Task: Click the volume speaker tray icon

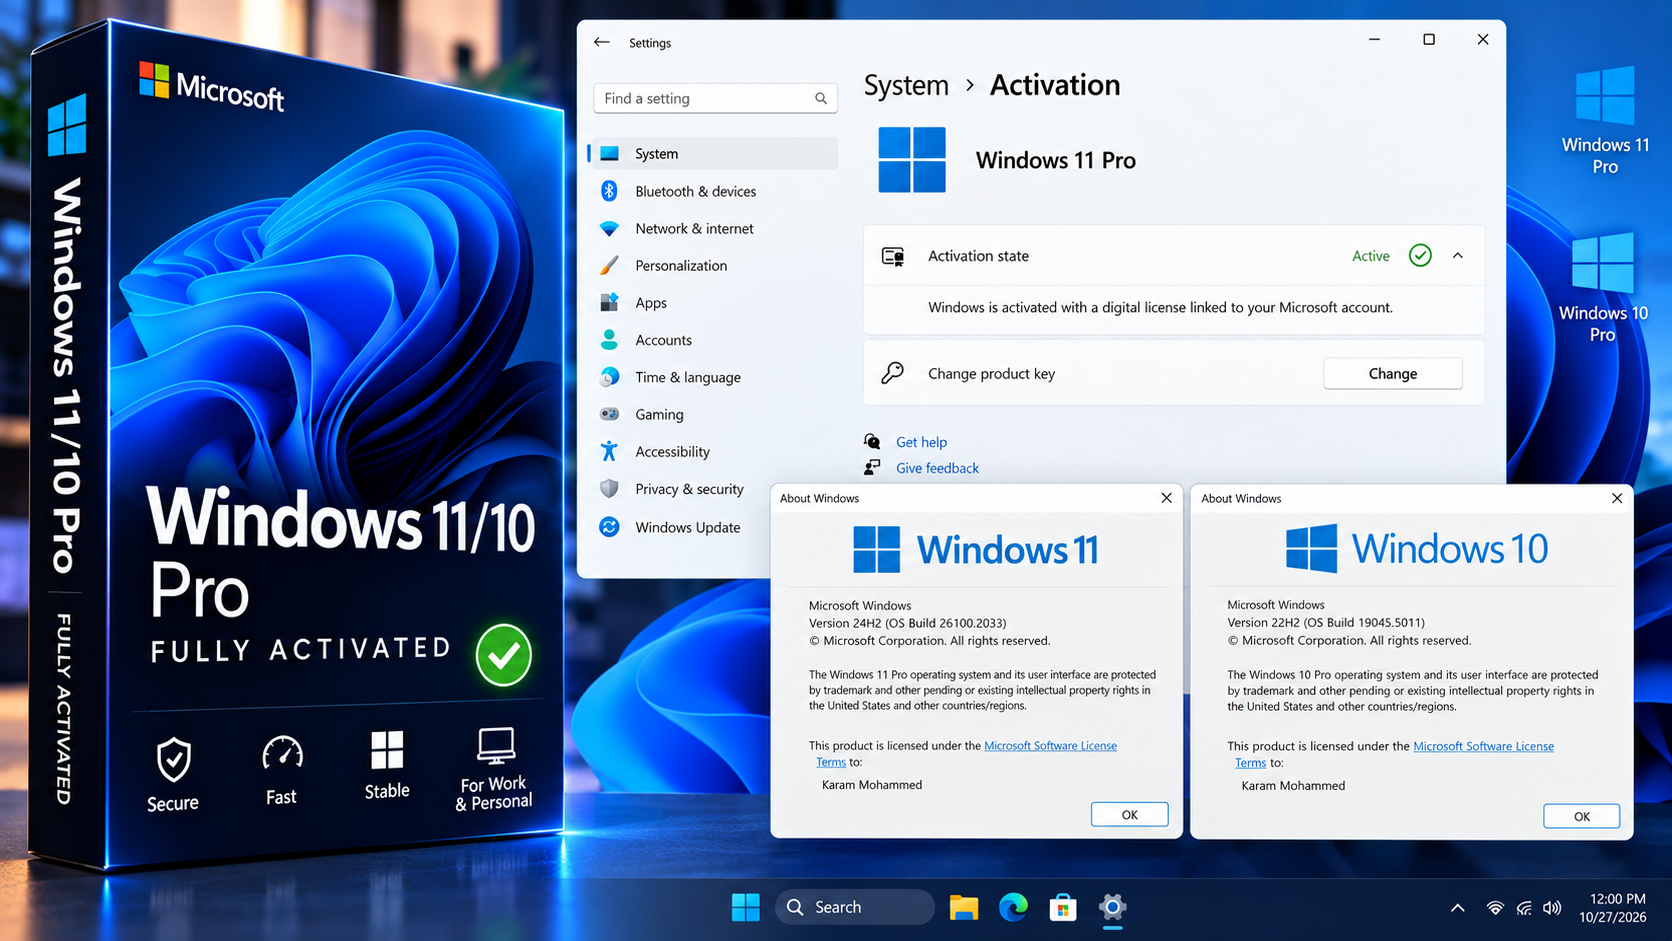Action: [1552, 908]
